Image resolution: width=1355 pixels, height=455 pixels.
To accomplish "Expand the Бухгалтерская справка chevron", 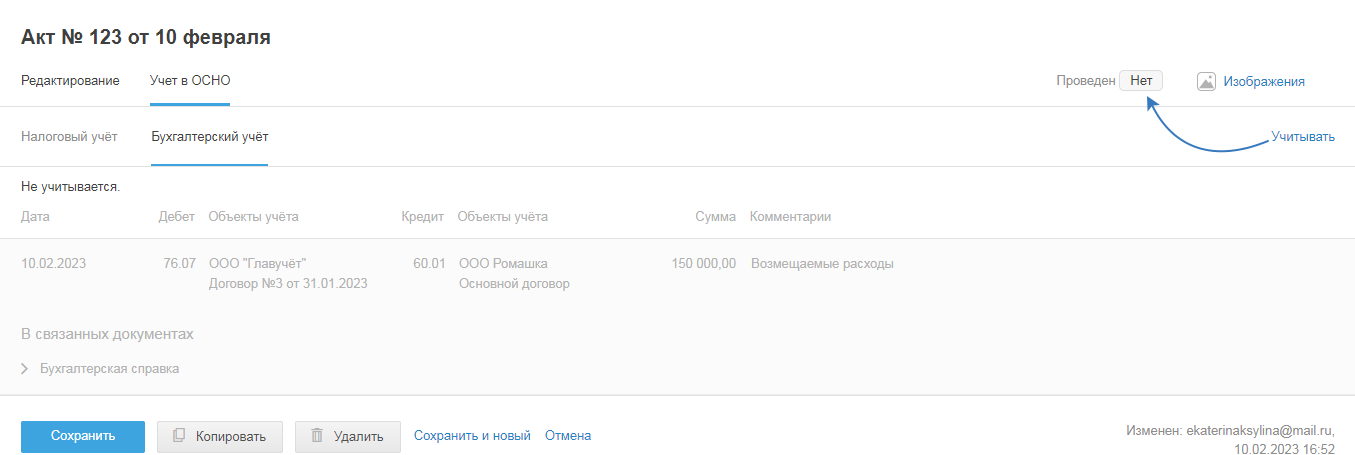I will click(x=24, y=369).
